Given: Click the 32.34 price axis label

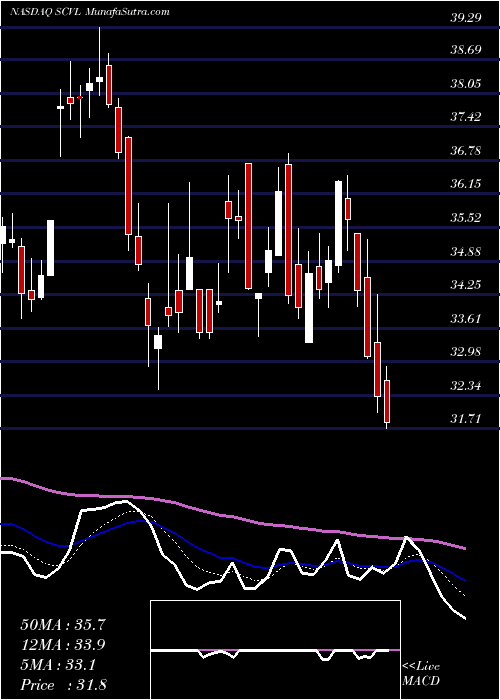Looking at the screenshot, I should coord(466,385).
